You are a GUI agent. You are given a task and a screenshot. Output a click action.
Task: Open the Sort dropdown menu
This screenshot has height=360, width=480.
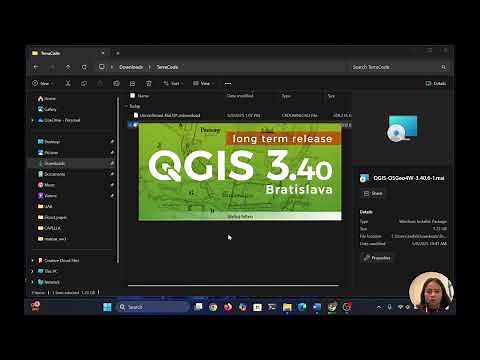pos(173,83)
